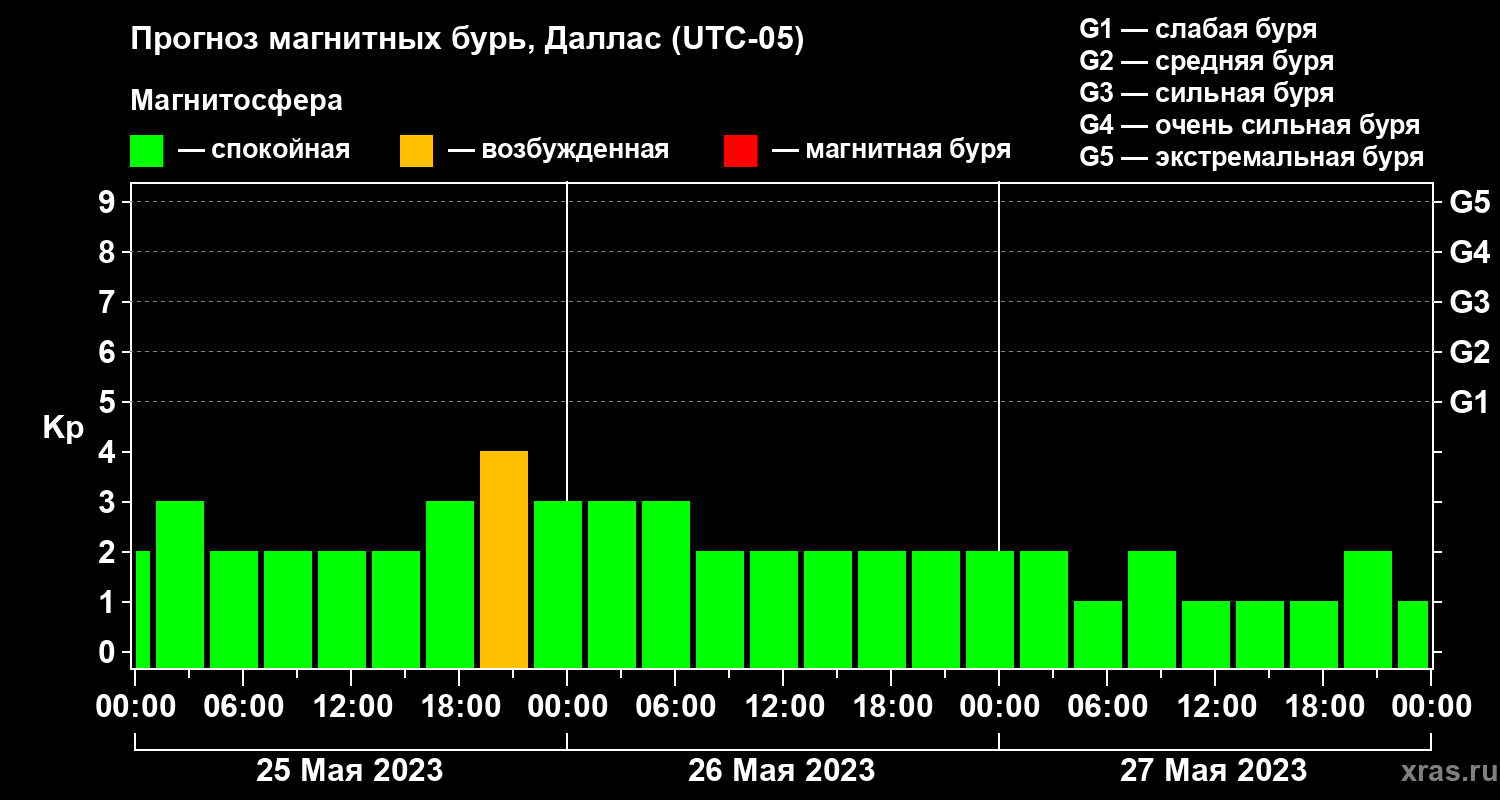This screenshot has width=1500, height=800.
Task: Click the G1 — слабая буря legend line
Action: click(x=1198, y=29)
